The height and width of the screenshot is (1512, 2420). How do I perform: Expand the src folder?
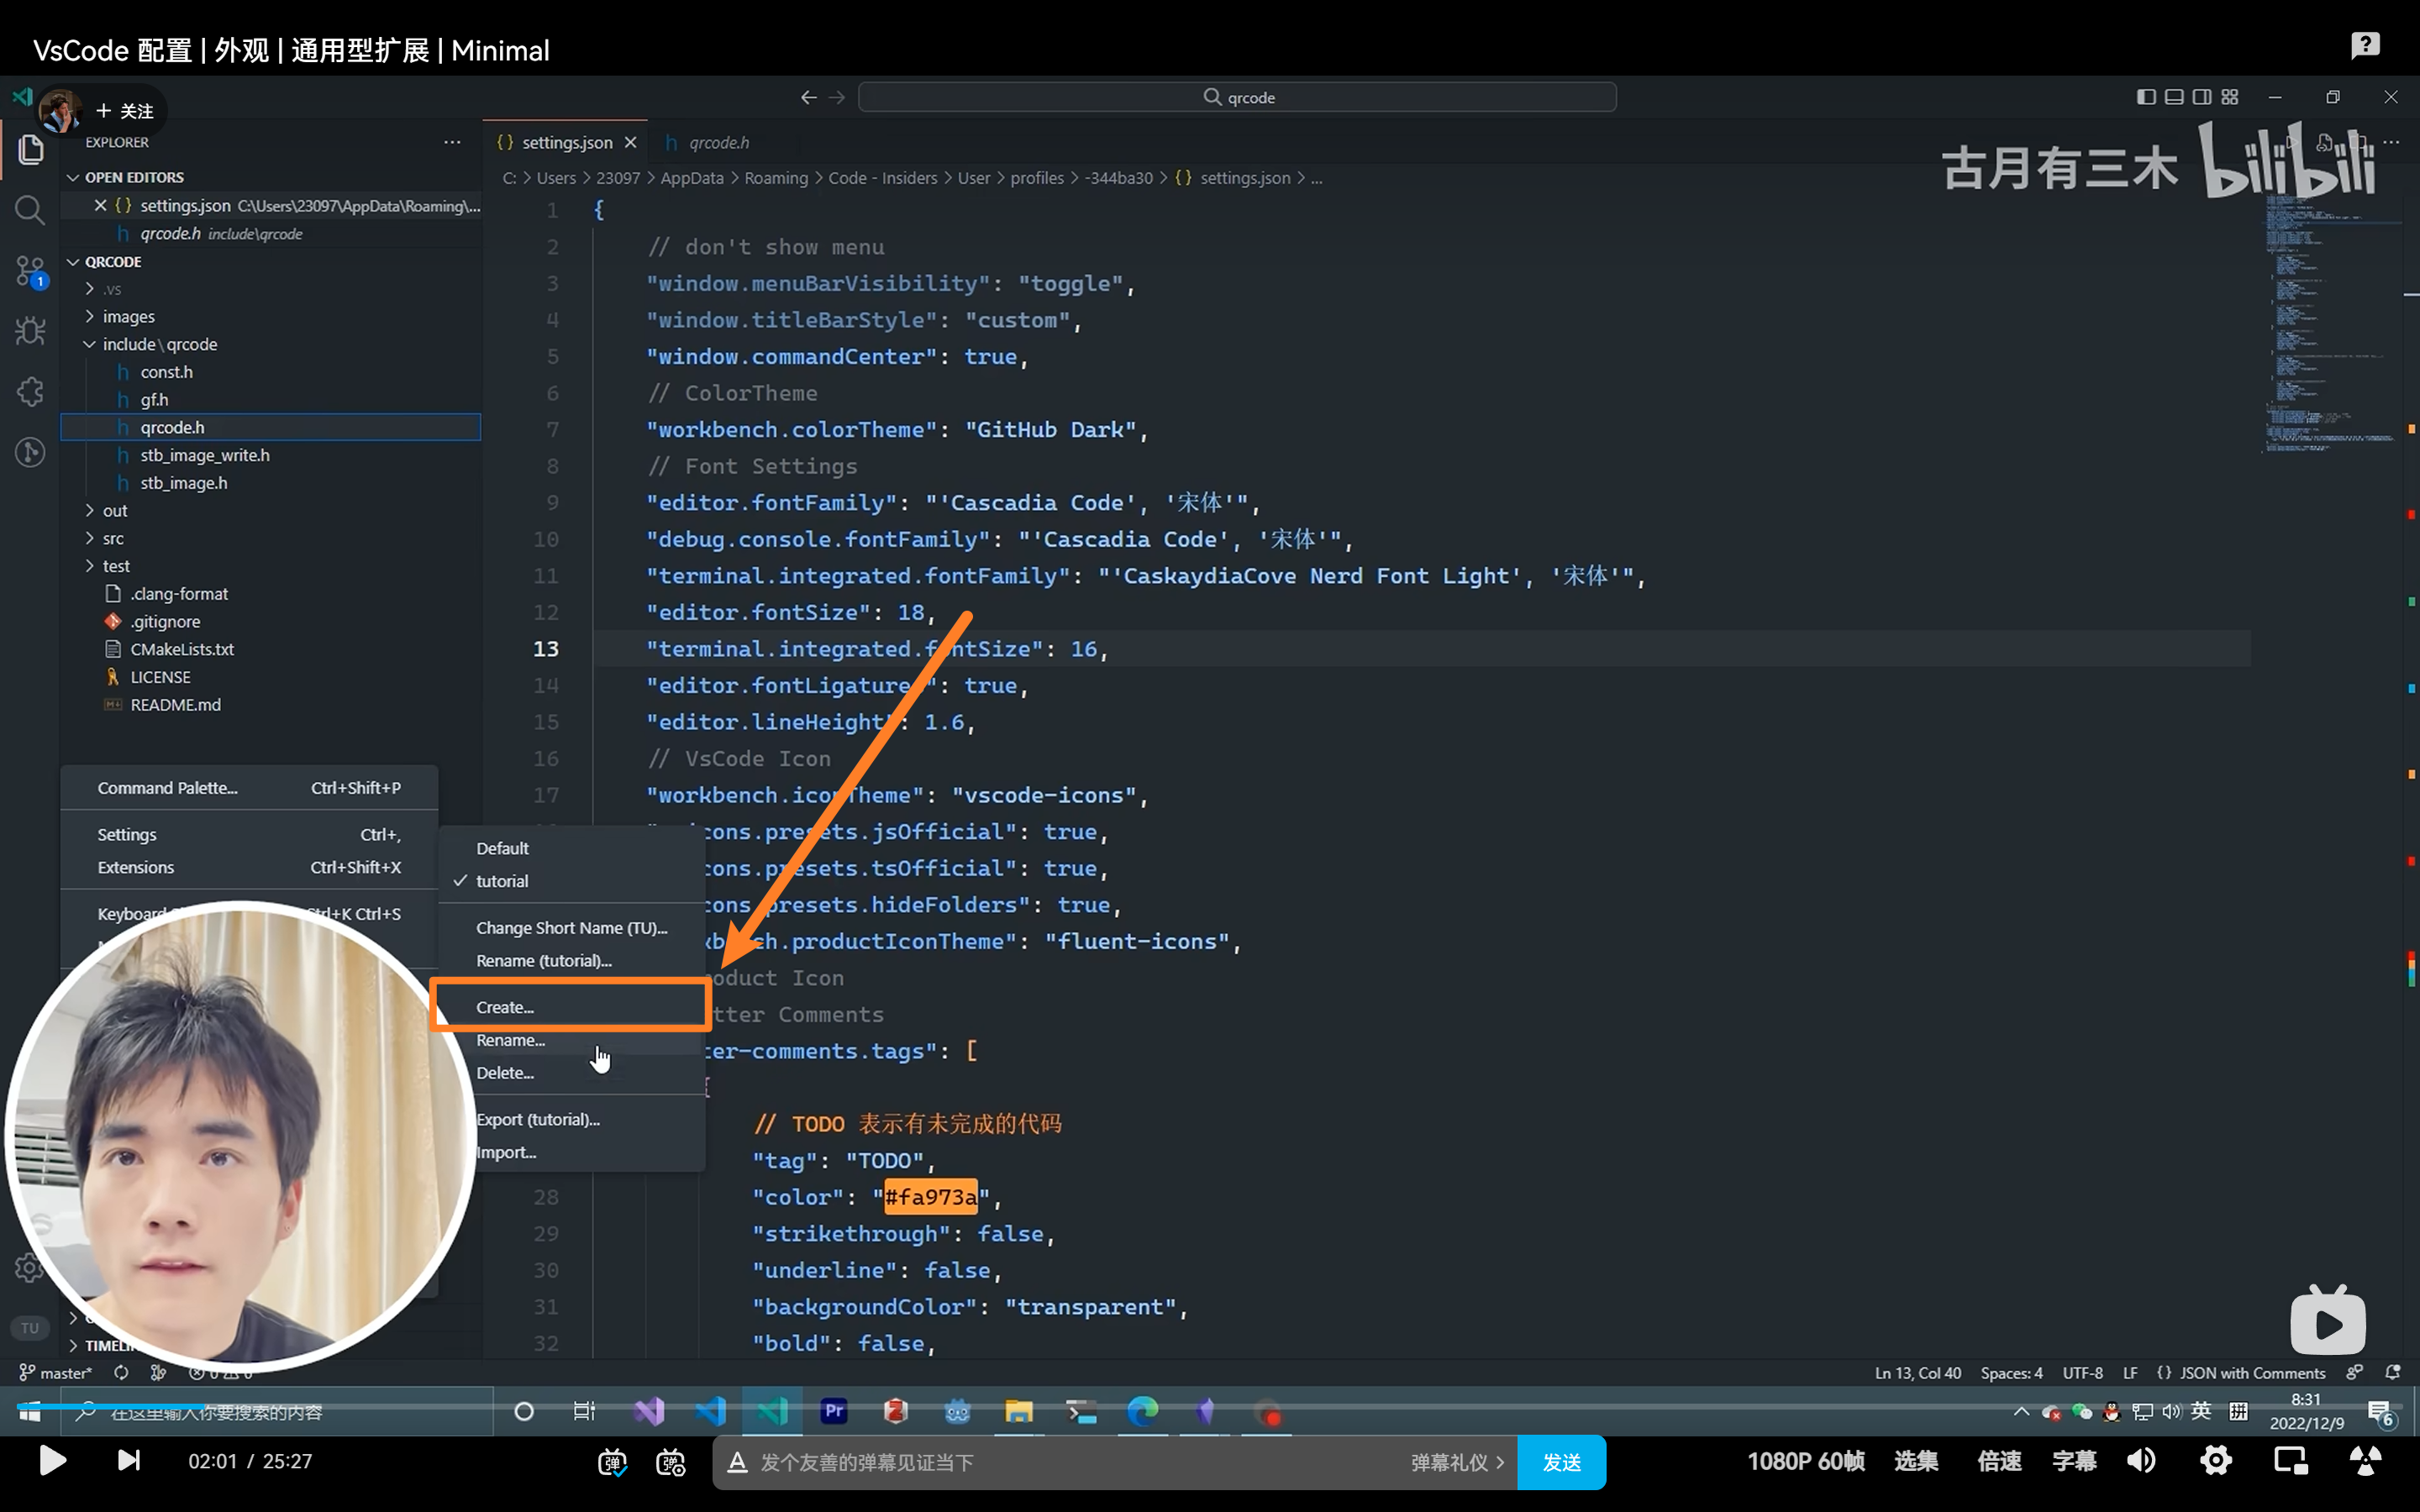pyautogui.click(x=90, y=538)
